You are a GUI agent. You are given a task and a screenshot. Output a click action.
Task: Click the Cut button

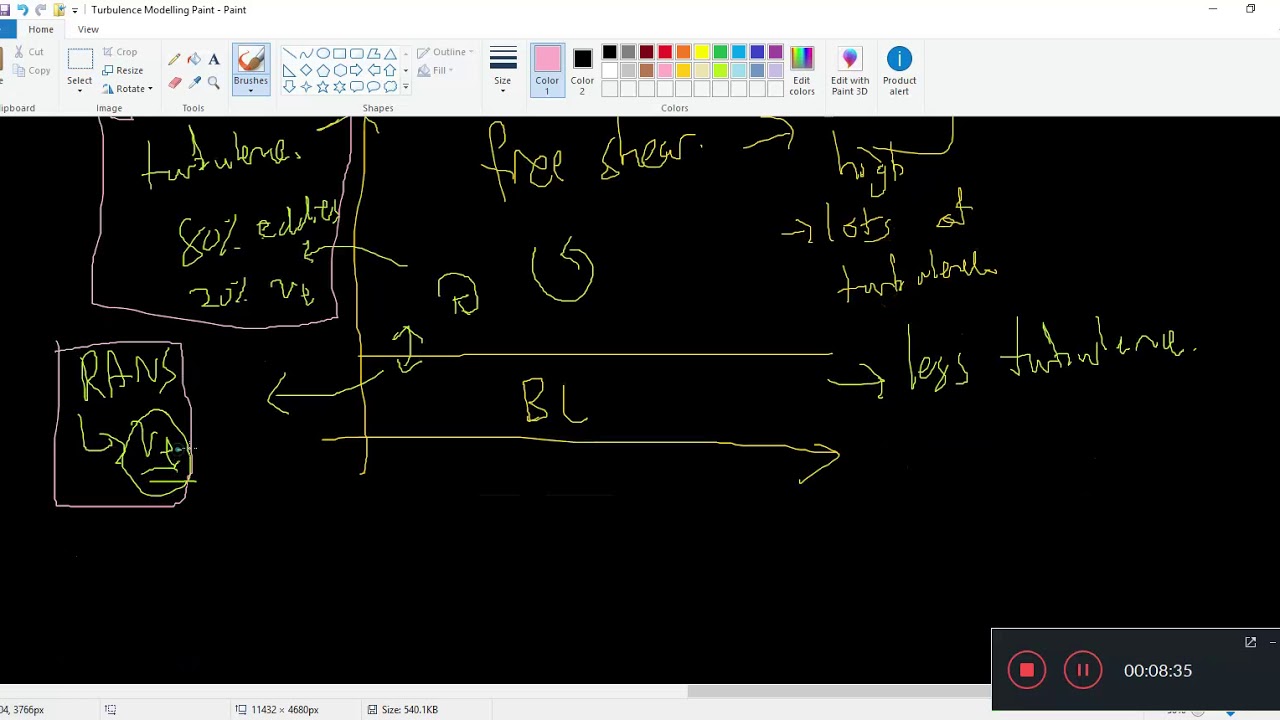pyautogui.click(x=29, y=52)
